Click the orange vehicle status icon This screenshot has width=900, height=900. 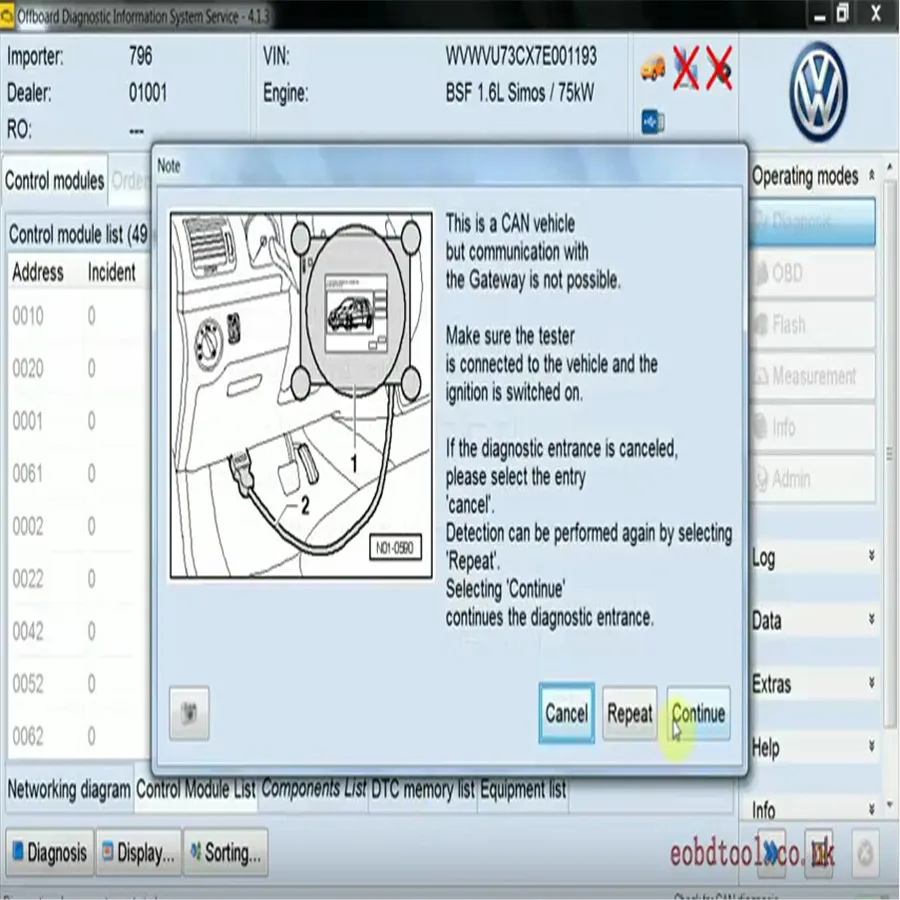[653, 68]
